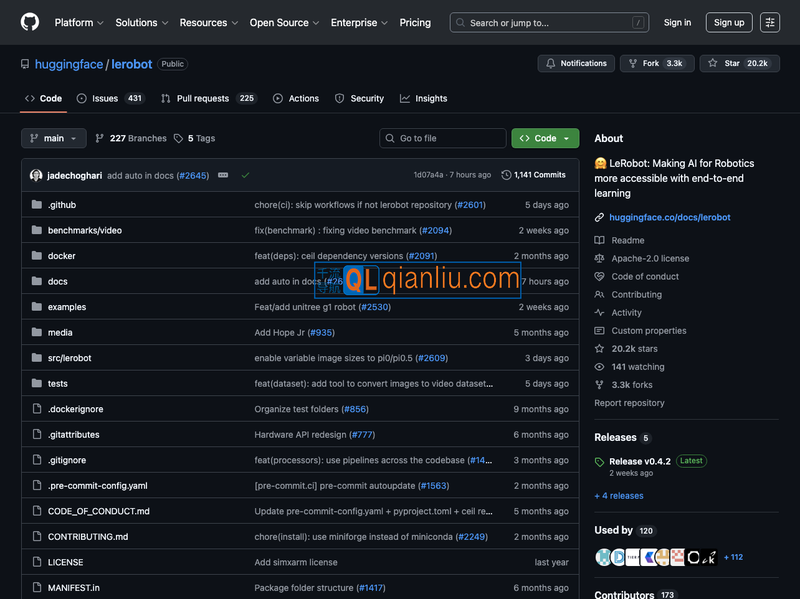Open the main branch dropdown

click(x=54, y=138)
